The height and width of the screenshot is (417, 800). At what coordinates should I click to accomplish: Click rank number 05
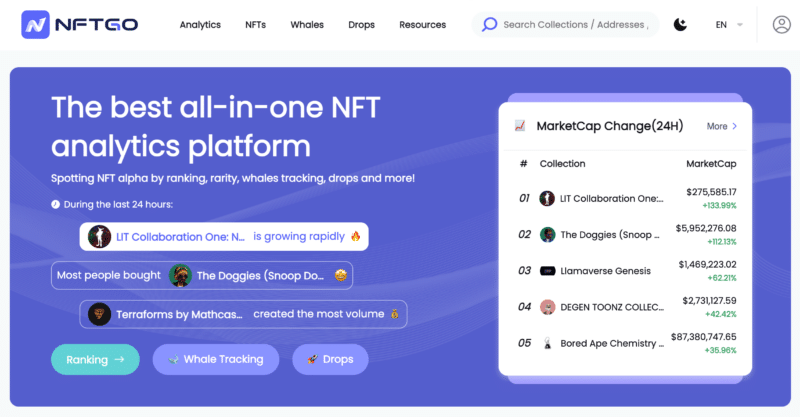tap(524, 343)
